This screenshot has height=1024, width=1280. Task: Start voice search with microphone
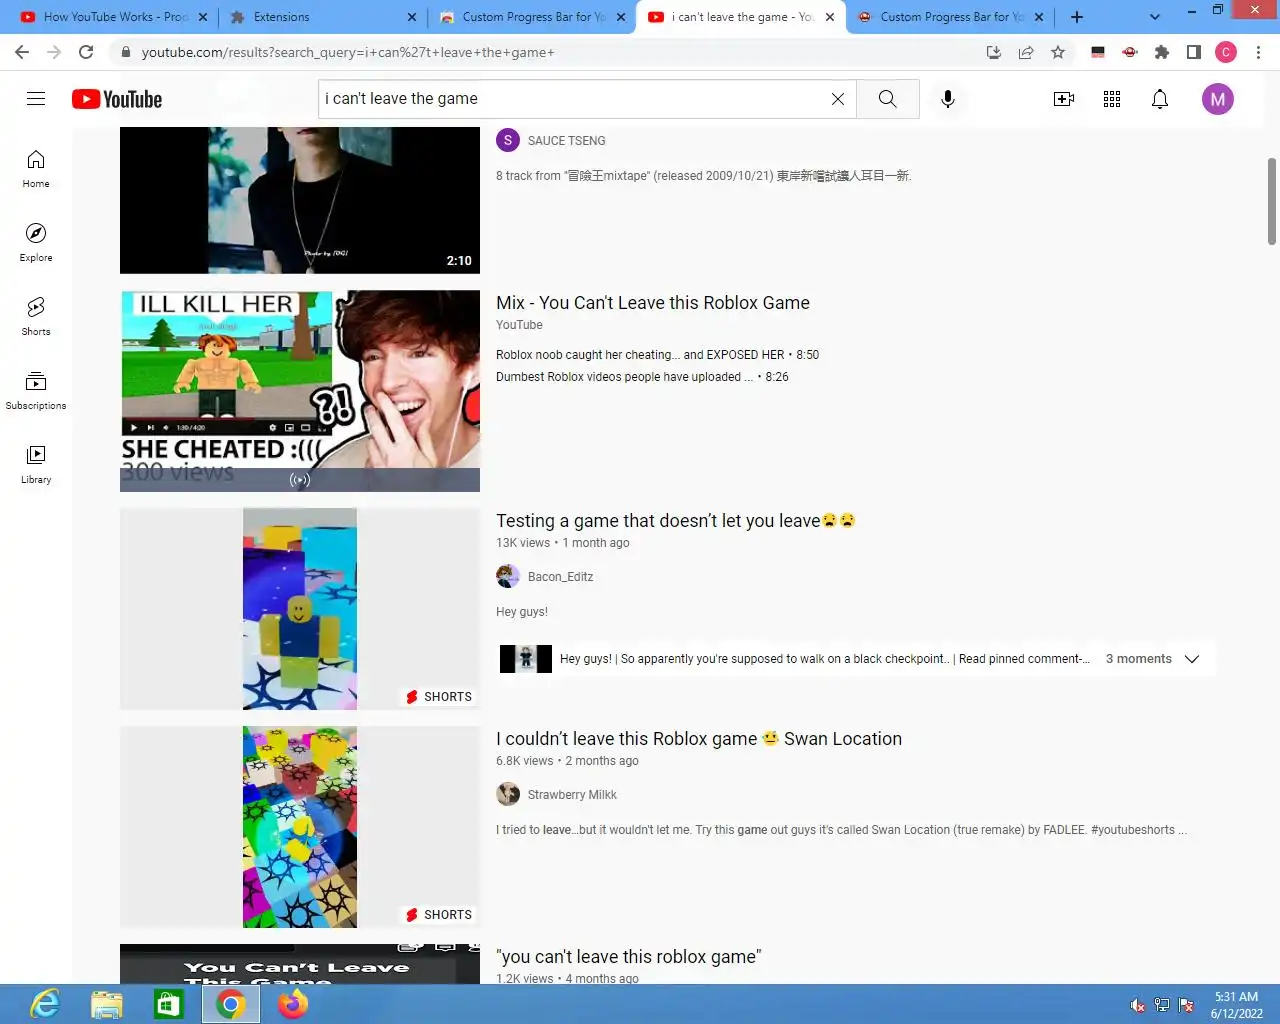coord(948,99)
